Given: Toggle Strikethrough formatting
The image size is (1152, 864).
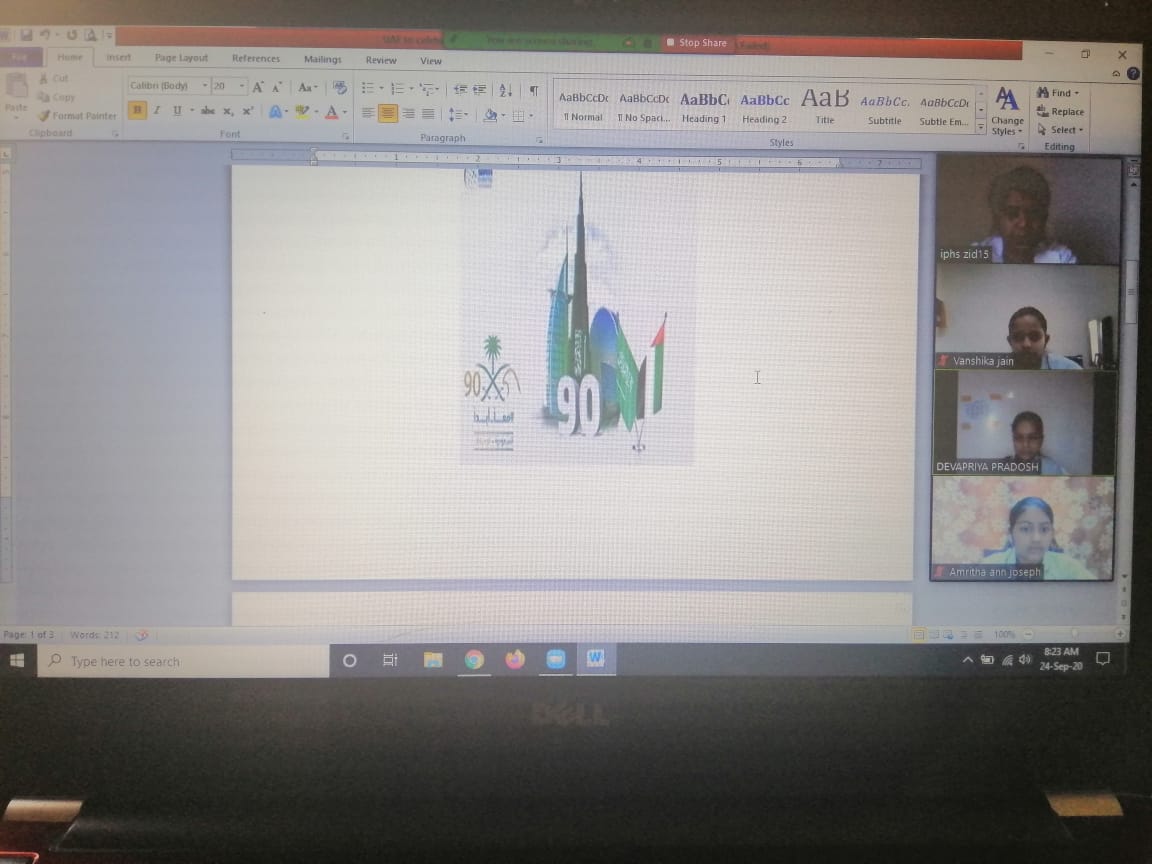Looking at the screenshot, I should coord(208,111).
